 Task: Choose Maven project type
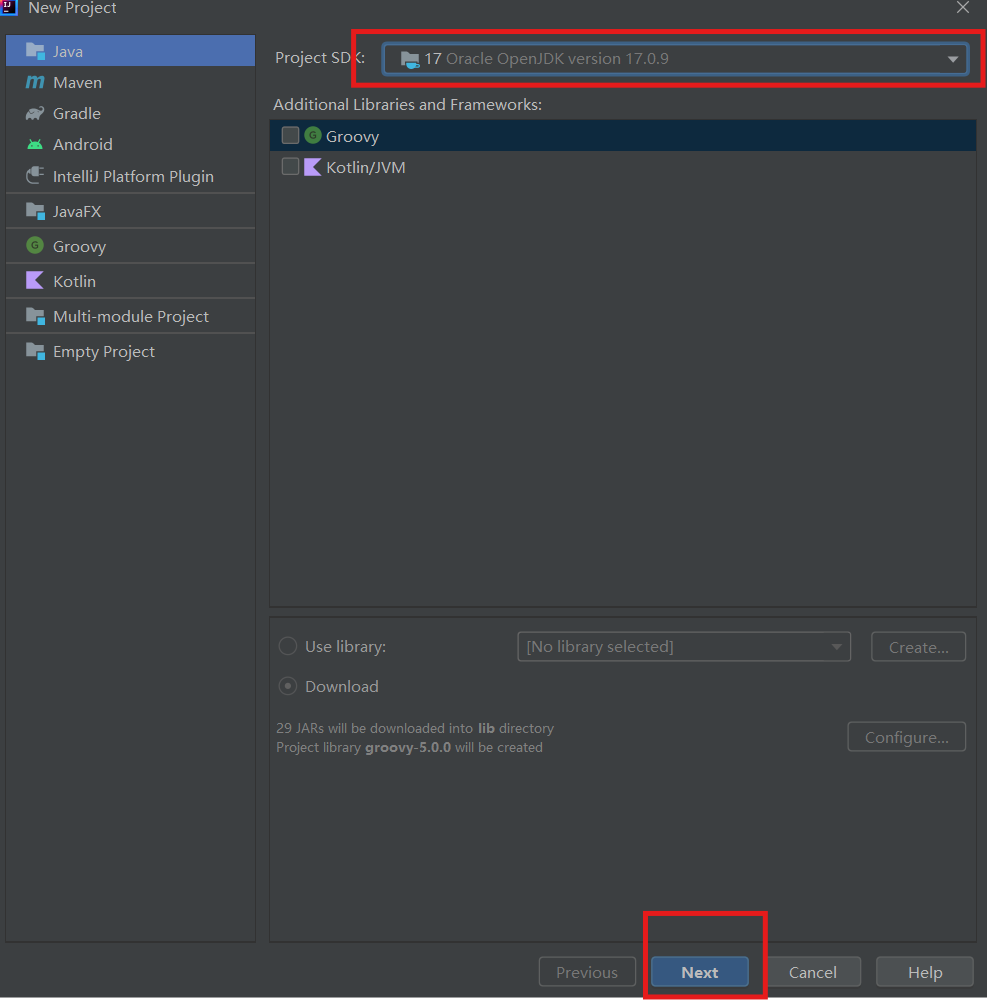tap(130, 82)
